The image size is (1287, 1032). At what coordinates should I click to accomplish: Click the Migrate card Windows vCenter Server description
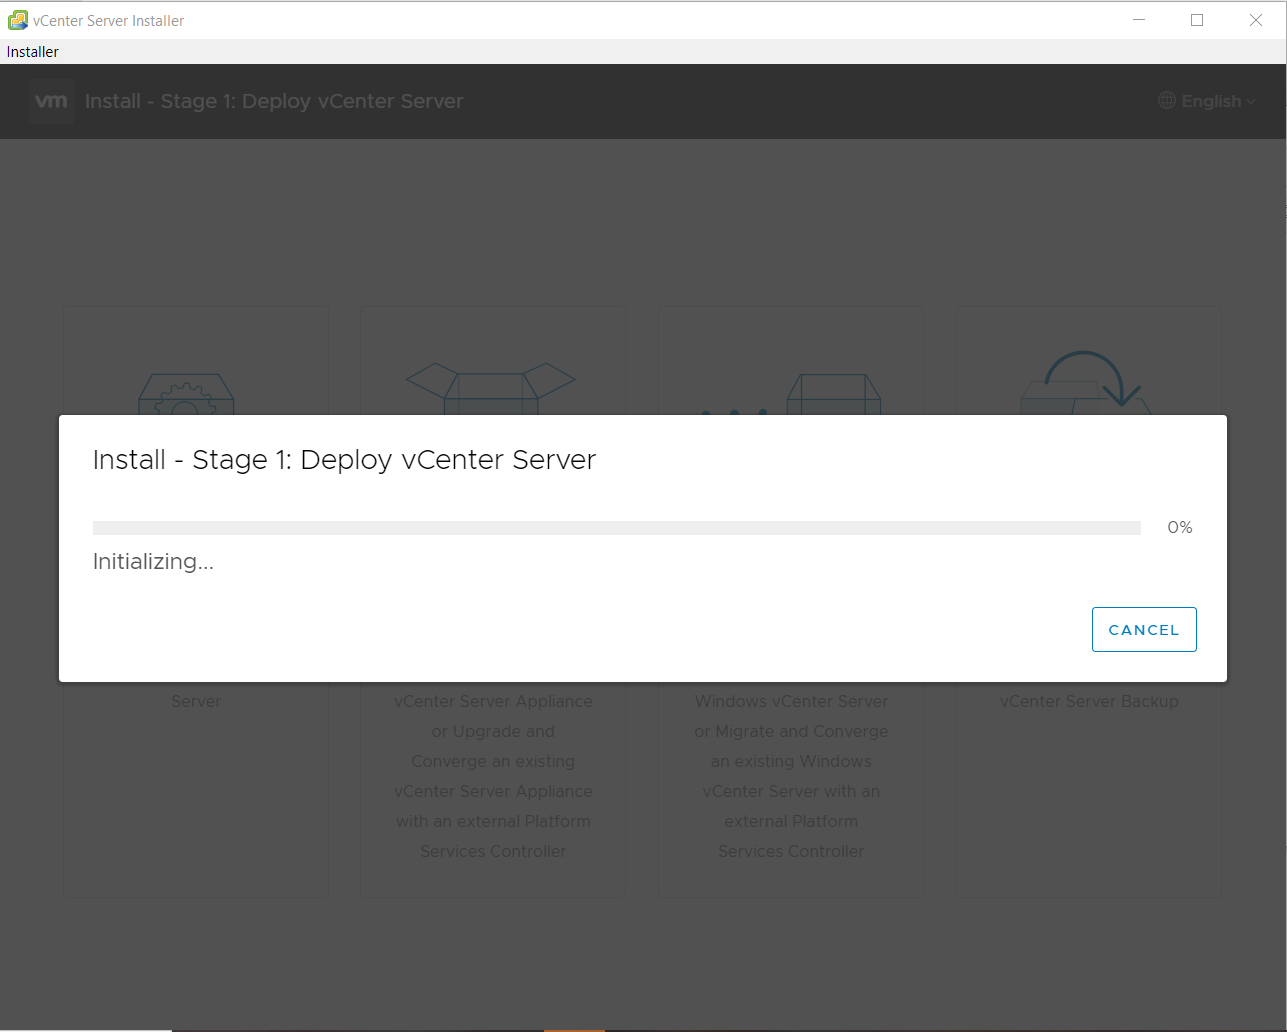[x=791, y=776]
